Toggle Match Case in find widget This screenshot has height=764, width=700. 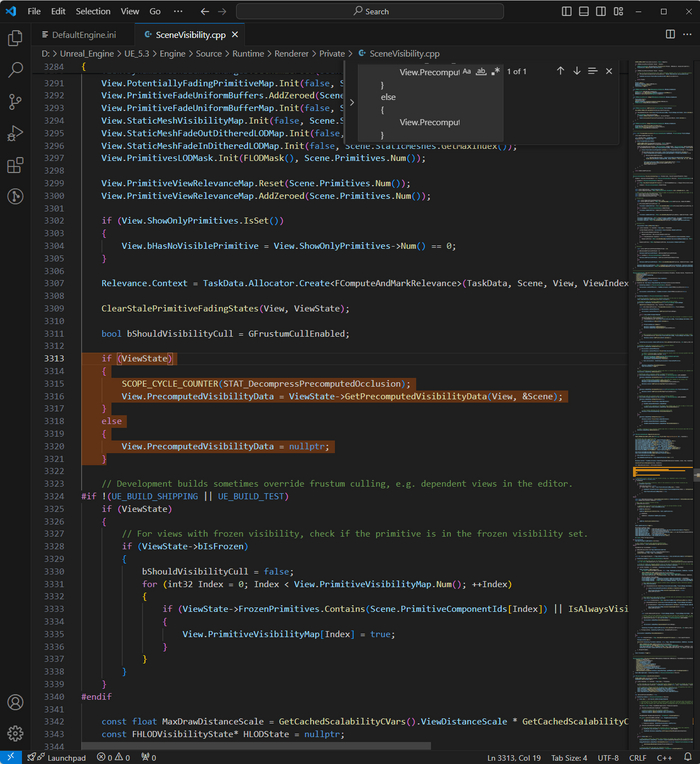(x=467, y=72)
